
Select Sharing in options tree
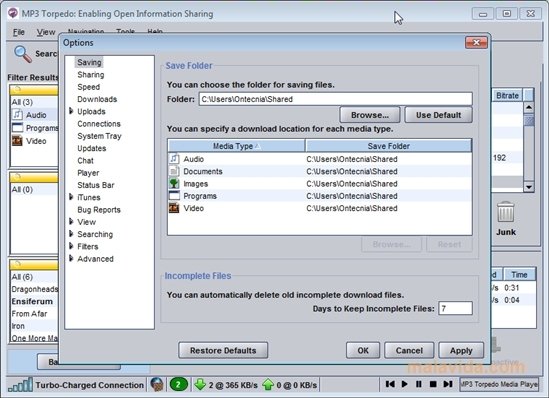91,75
